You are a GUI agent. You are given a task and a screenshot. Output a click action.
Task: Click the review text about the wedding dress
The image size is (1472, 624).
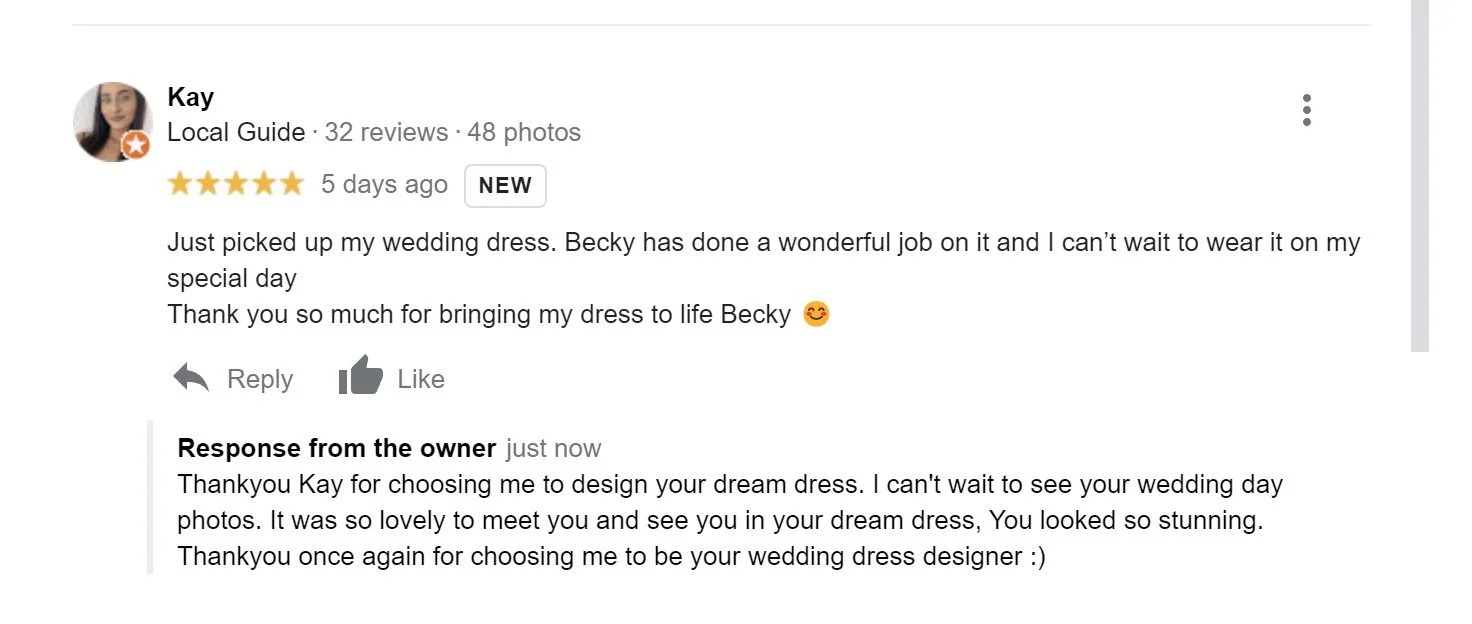(x=764, y=278)
